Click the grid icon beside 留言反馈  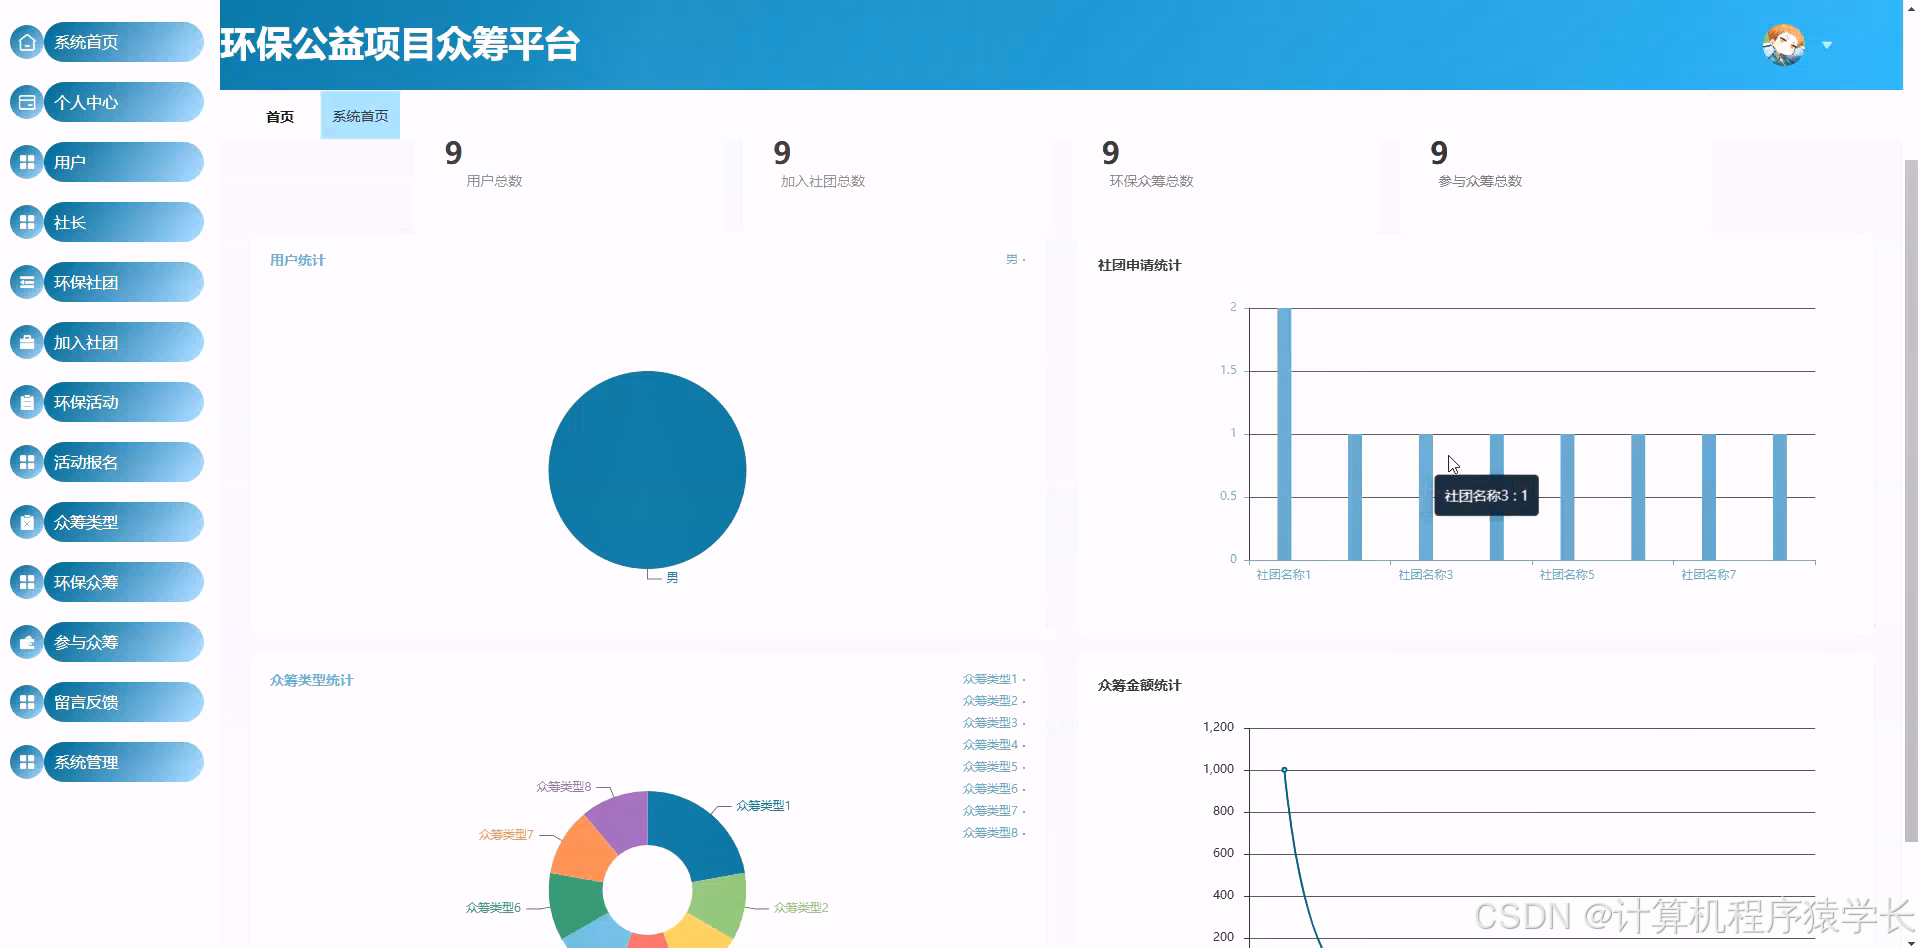[27, 702]
